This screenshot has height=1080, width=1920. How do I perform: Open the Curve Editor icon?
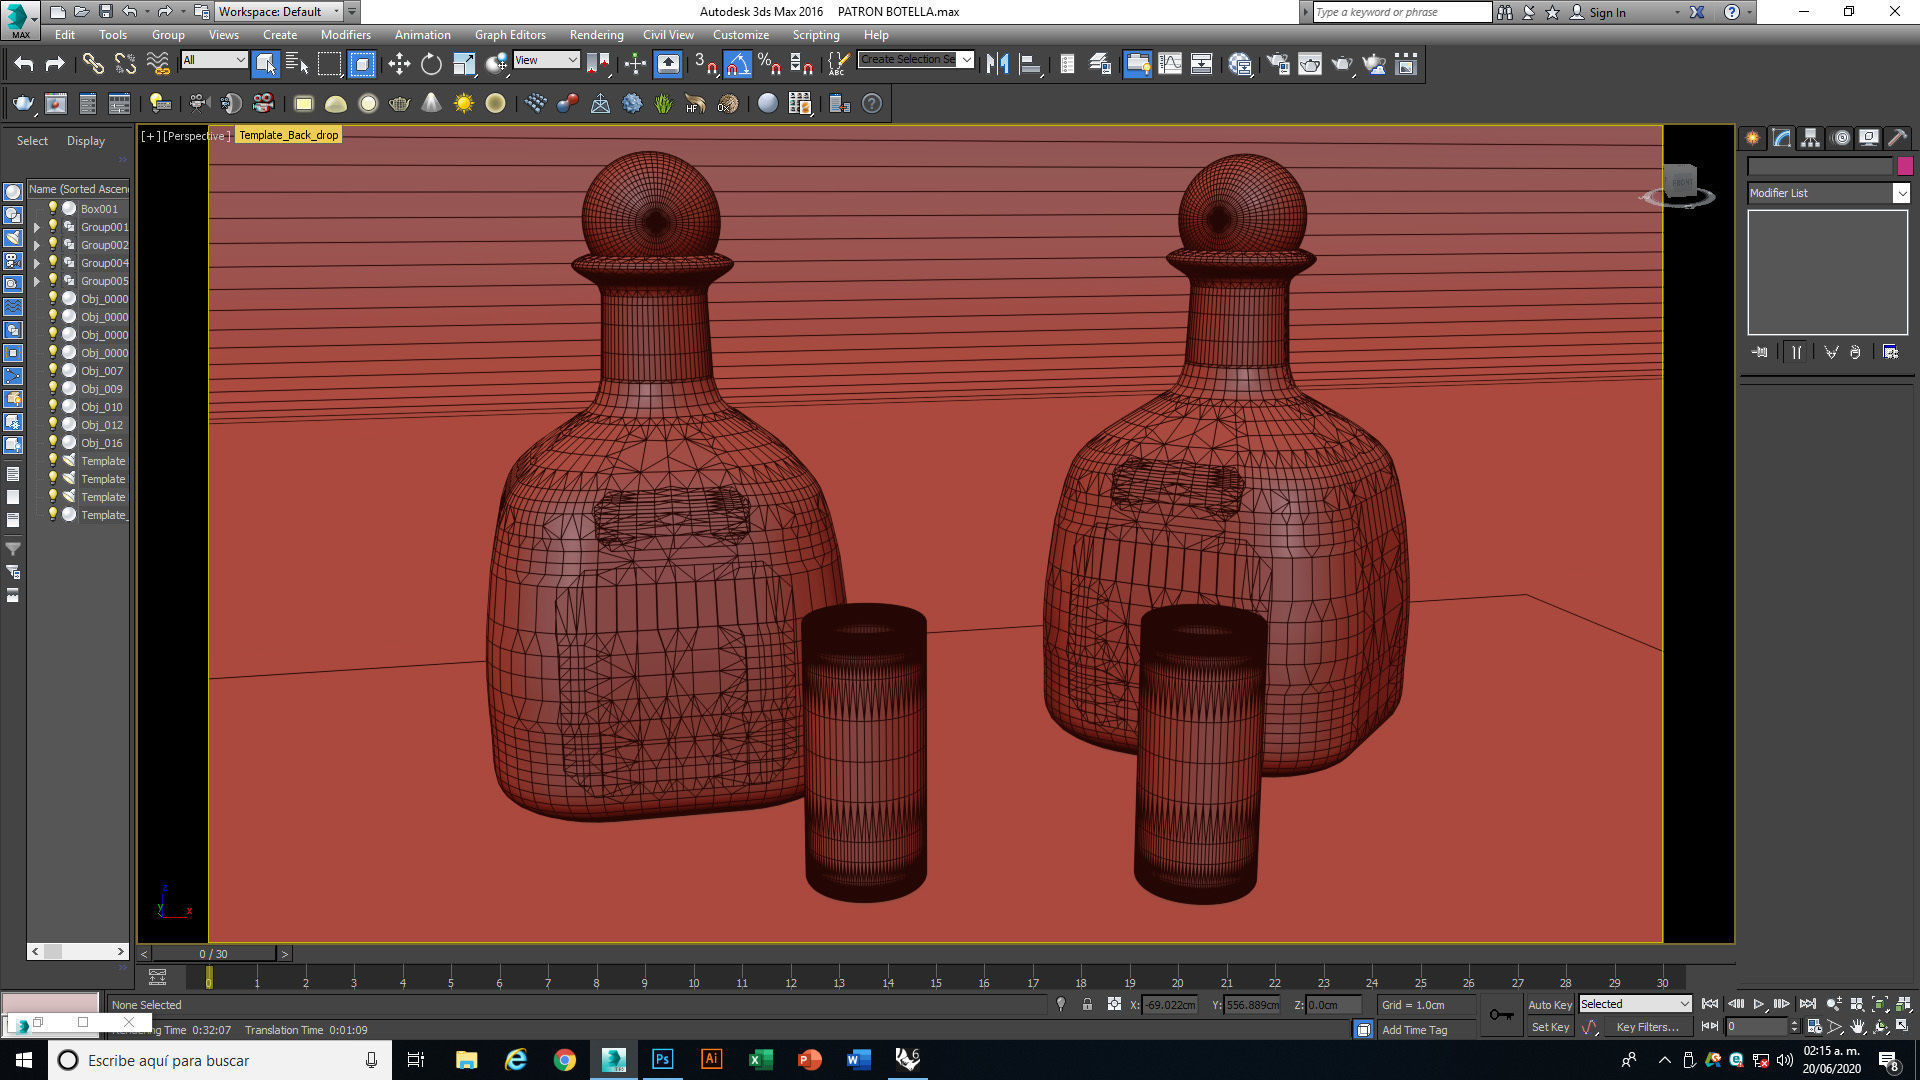tap(1169, 64)
